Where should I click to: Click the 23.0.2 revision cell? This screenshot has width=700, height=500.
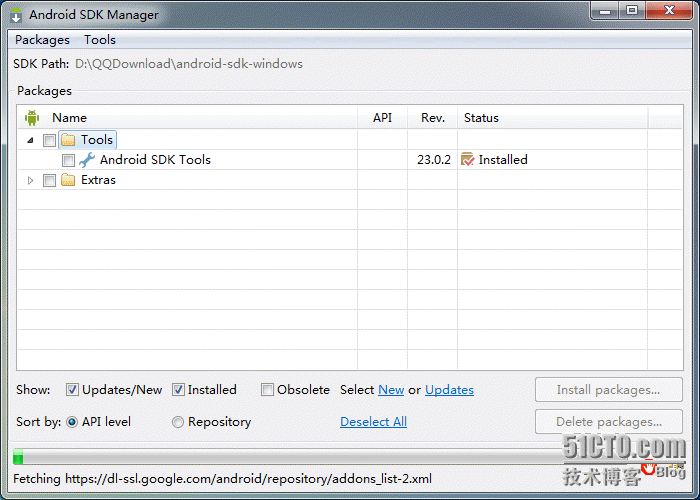(433, 160)
